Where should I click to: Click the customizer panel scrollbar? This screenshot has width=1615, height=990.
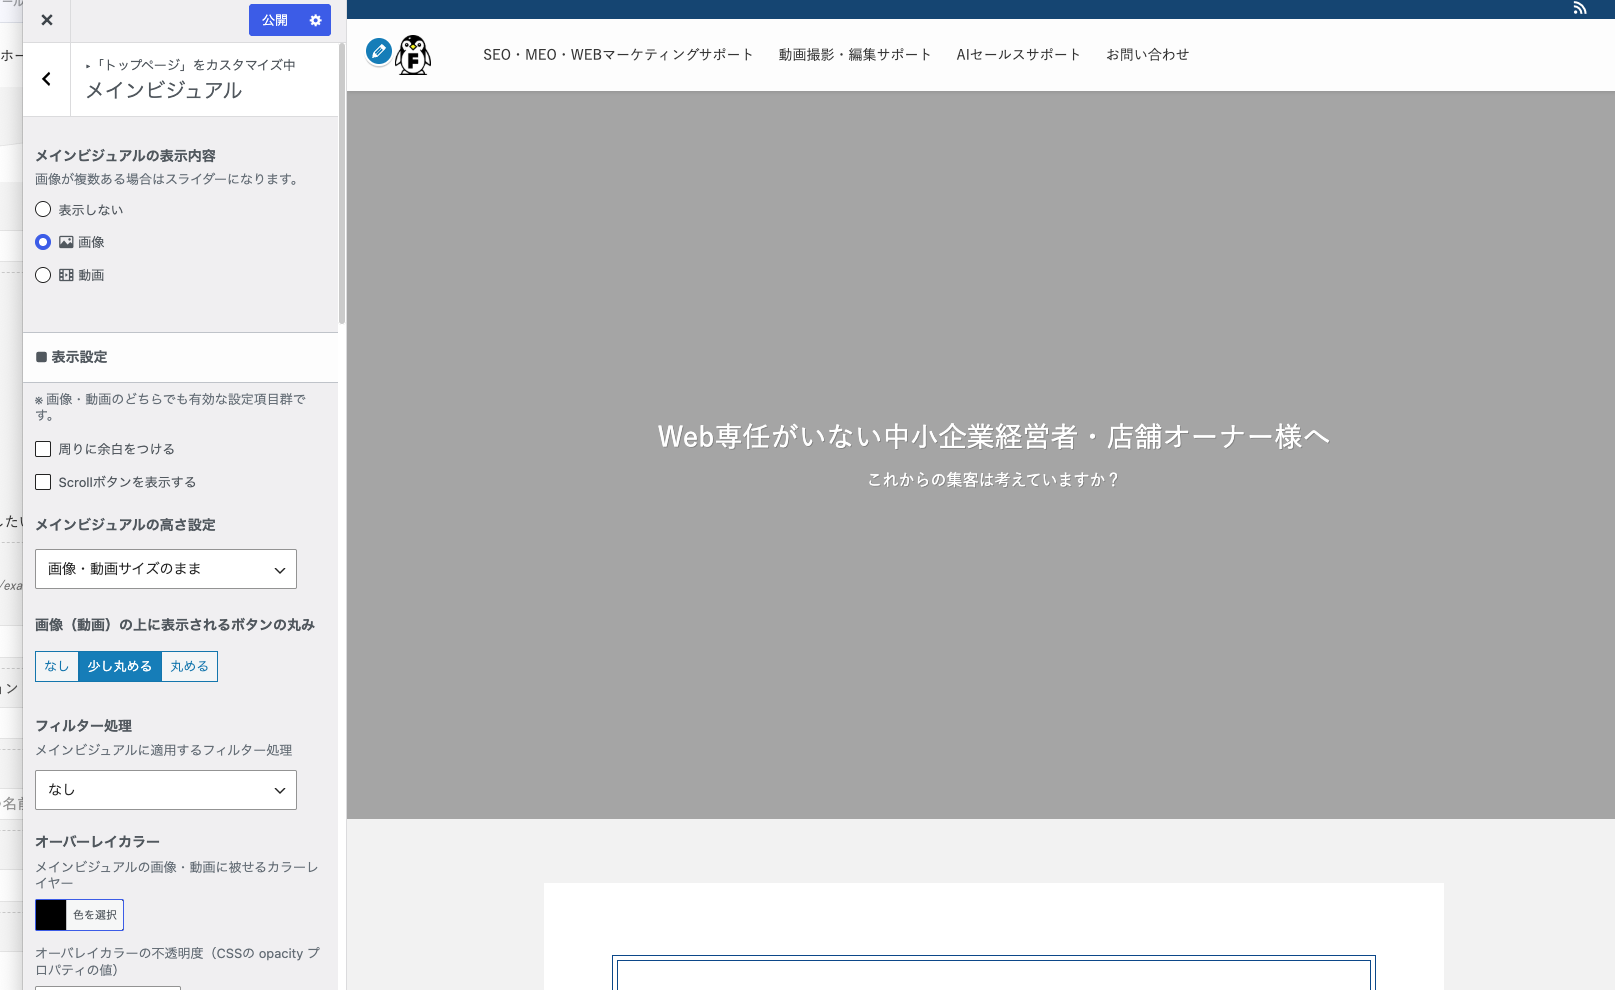coord(342,183)
